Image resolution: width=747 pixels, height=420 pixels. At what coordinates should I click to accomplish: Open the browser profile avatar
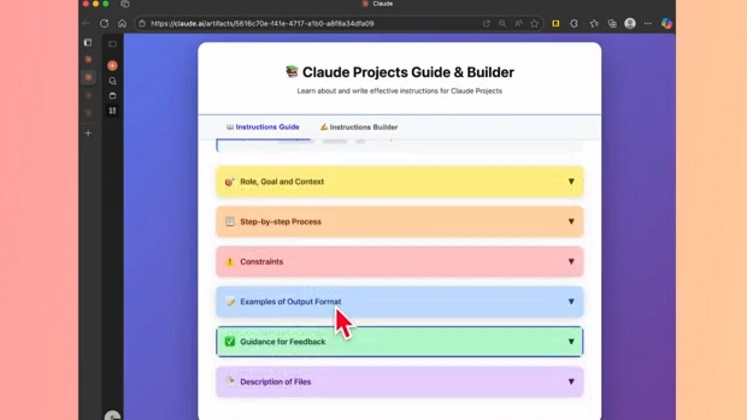(630, 23)
